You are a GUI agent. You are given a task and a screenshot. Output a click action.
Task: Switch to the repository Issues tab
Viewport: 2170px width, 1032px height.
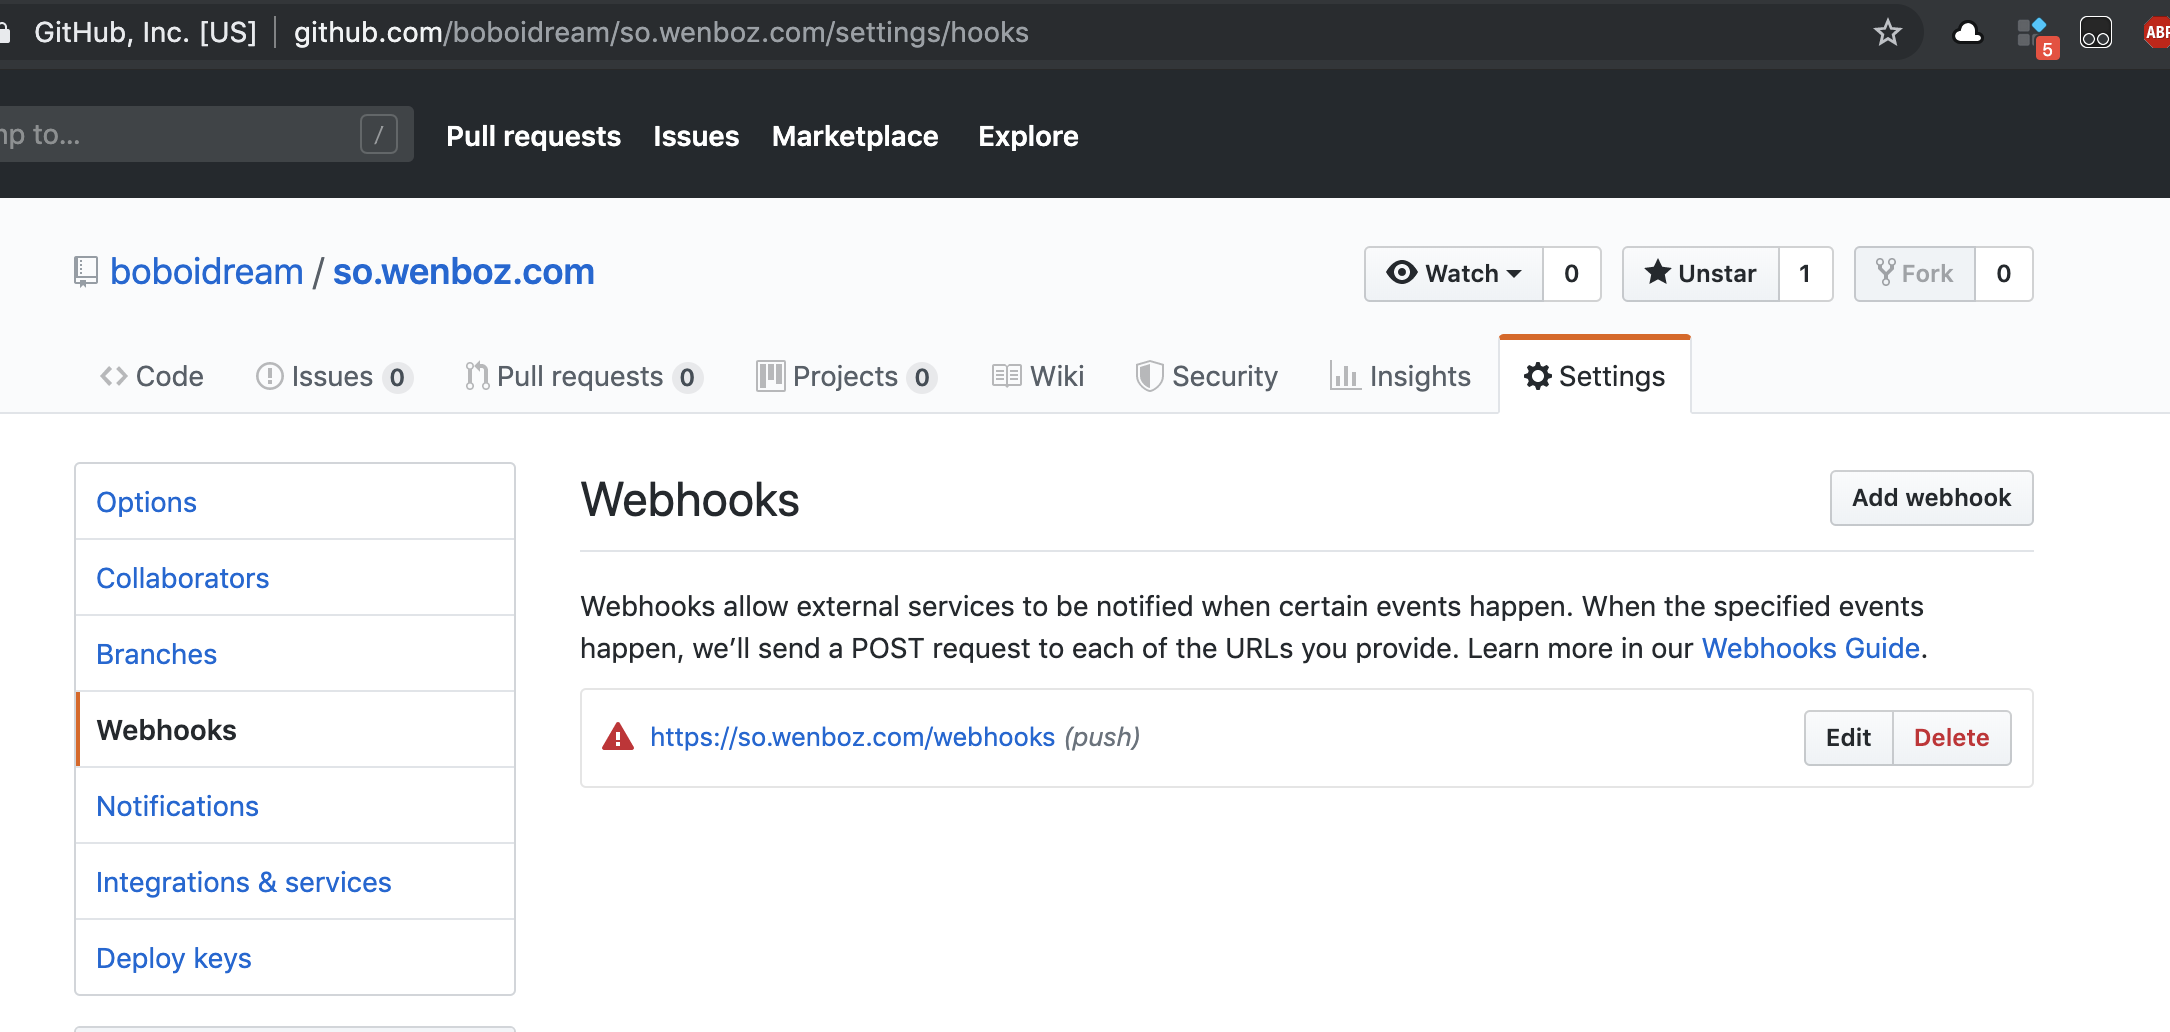334,376
